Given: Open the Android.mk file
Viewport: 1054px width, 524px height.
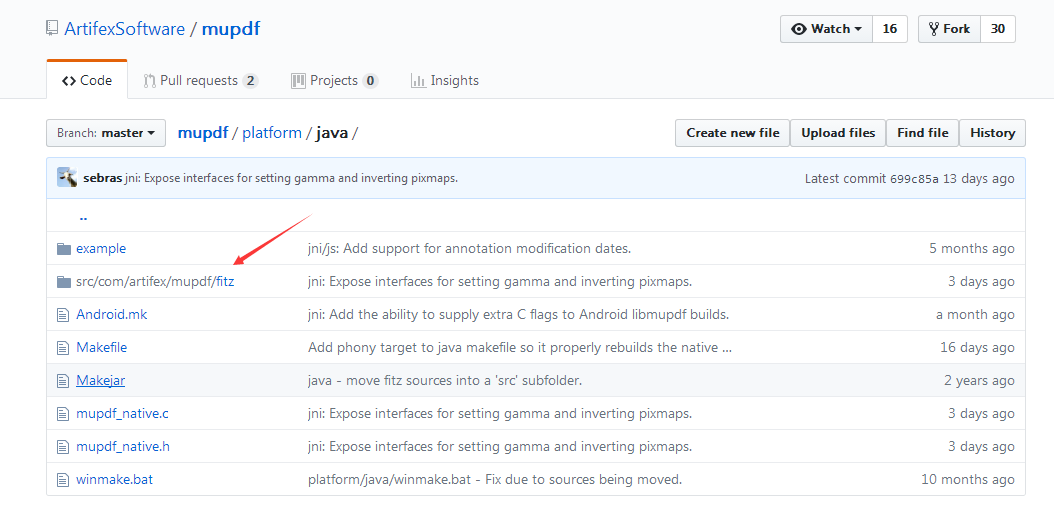Looking at the screenshot, I should pos(112,314).
